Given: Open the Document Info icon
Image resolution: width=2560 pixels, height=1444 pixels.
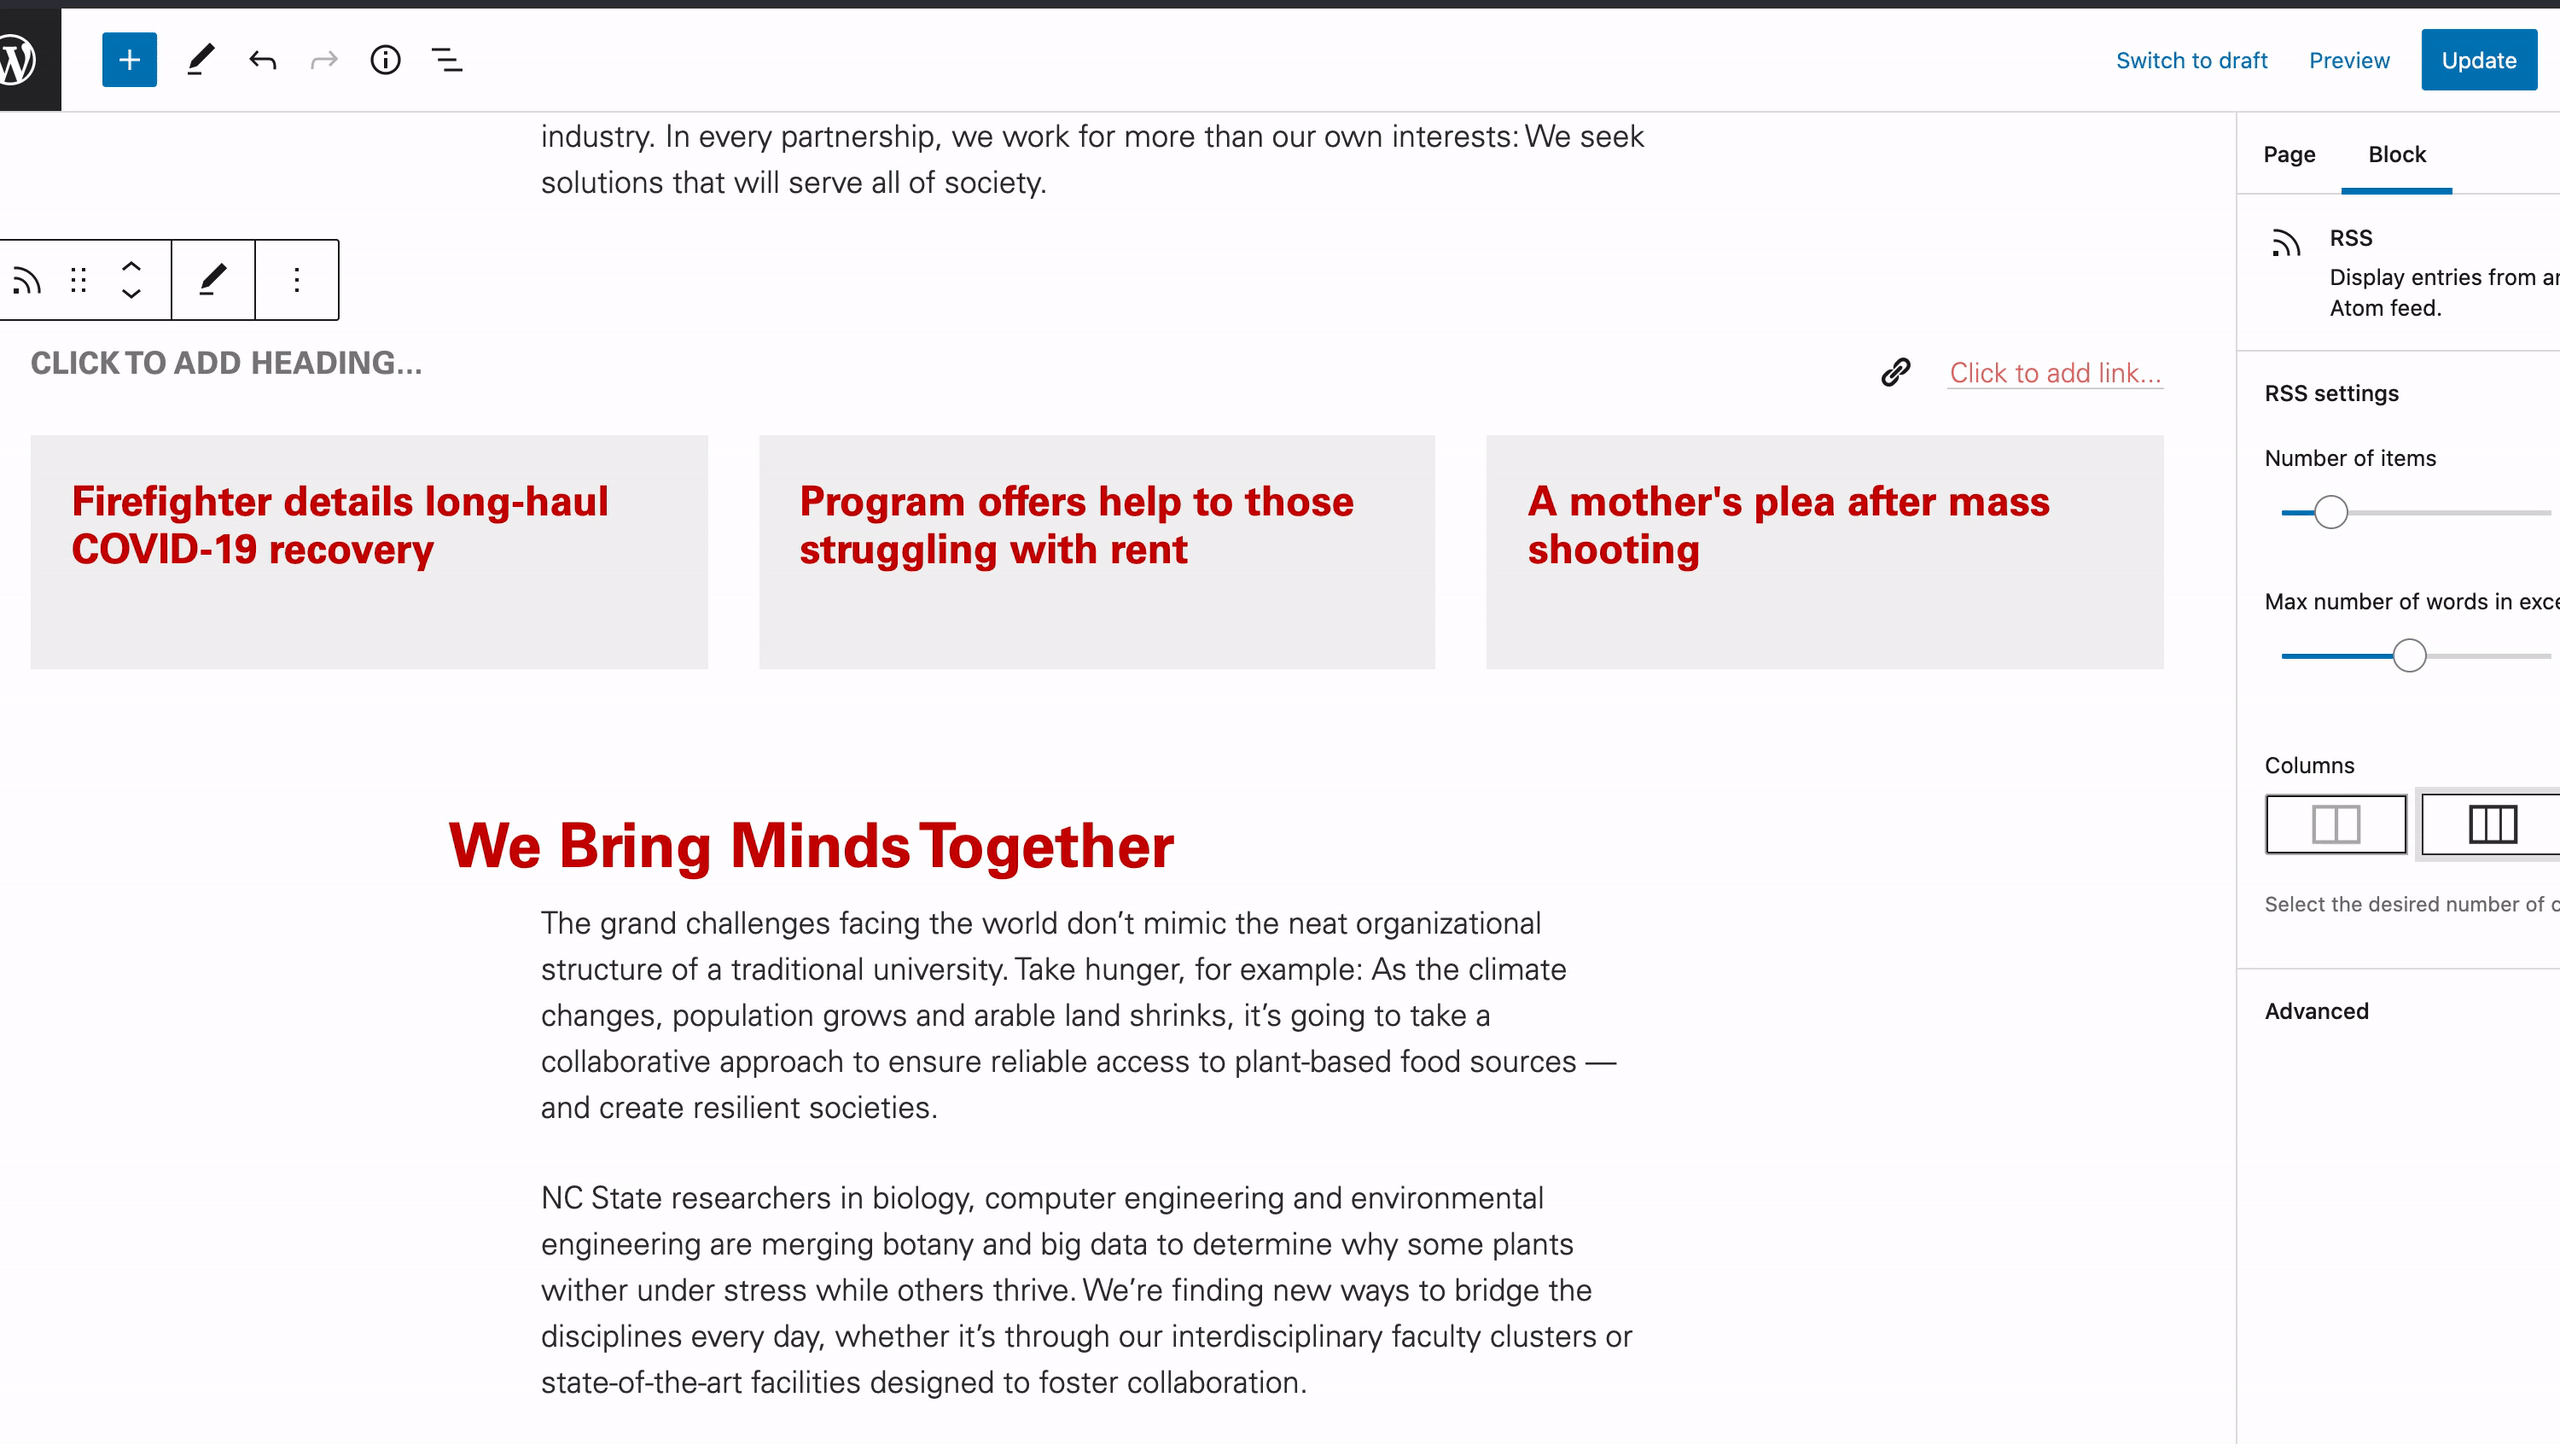Looking at the screenshot, I should point(385,60).
